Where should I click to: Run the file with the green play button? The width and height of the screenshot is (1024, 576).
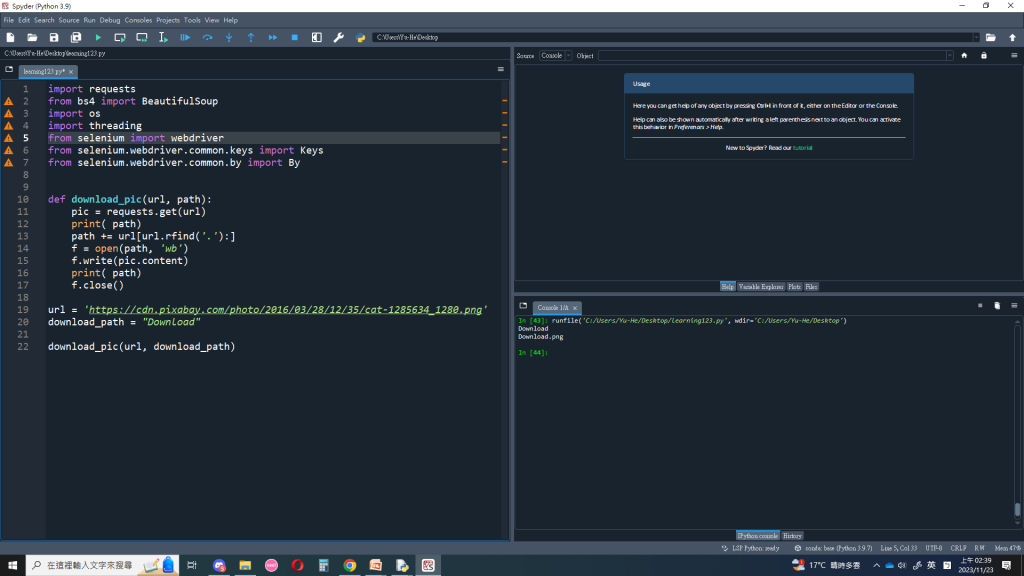(x=98, y=37)
